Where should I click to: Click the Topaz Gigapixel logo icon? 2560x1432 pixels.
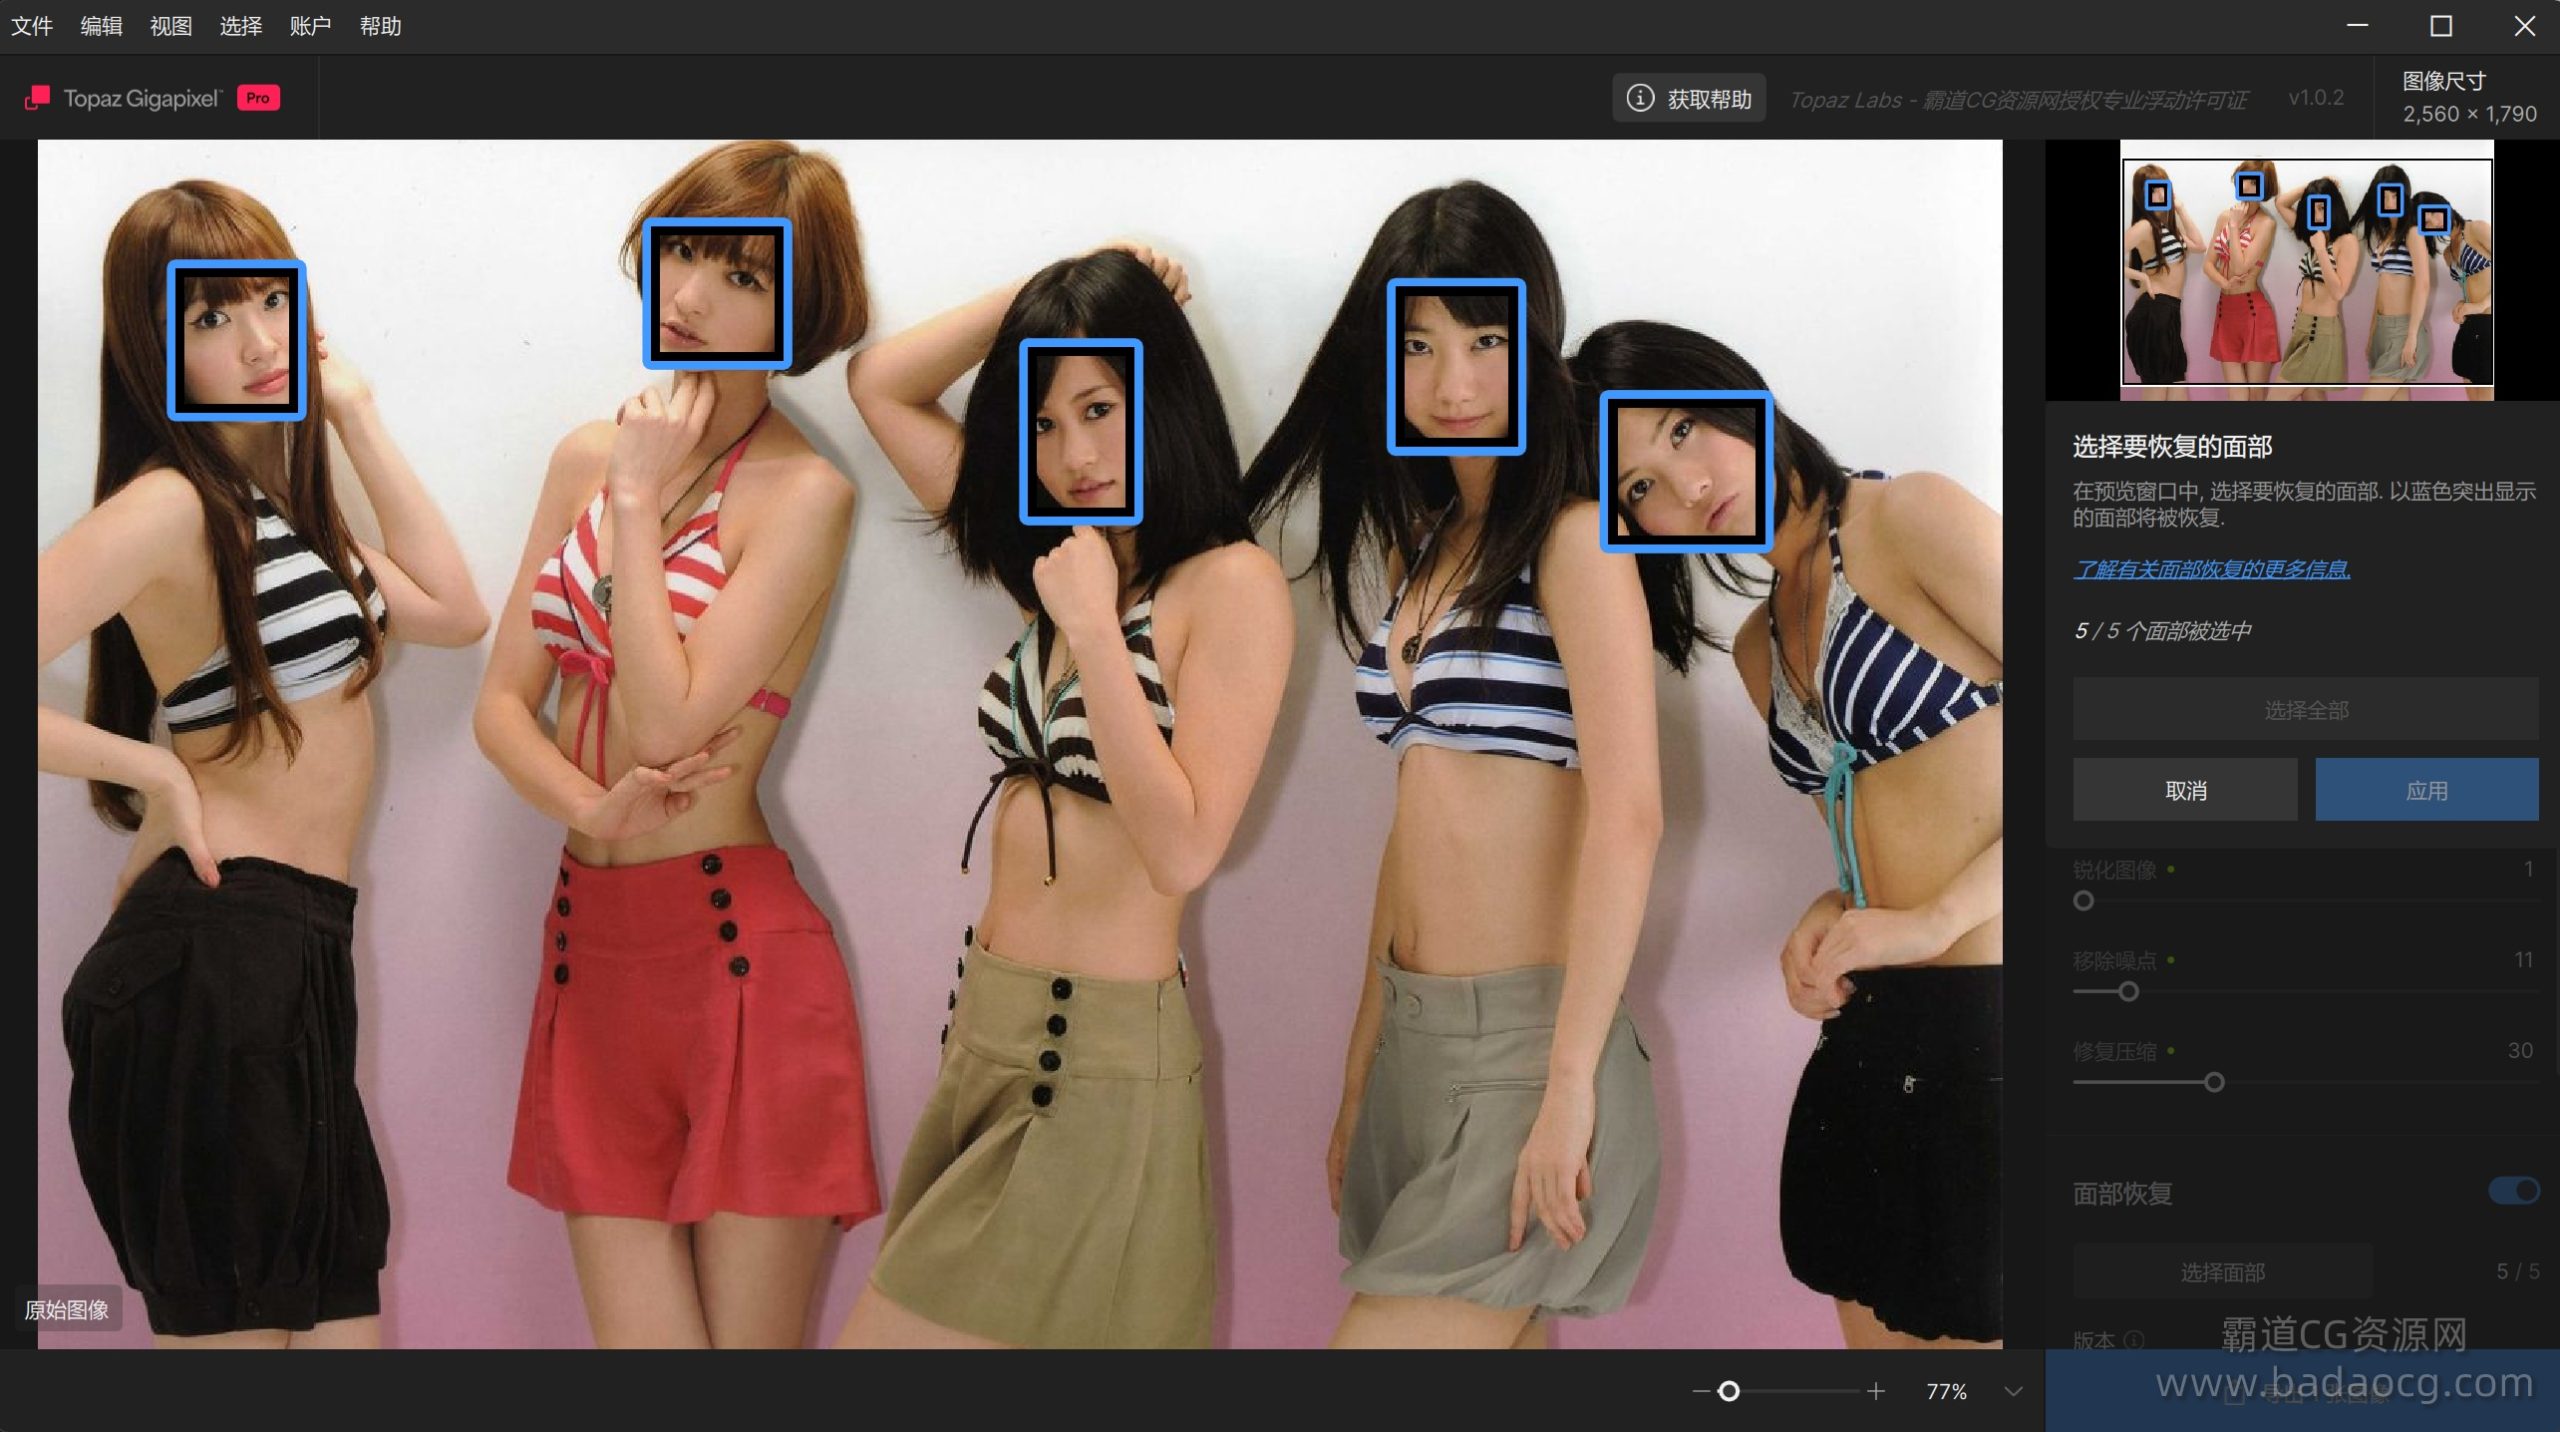(37, 98)
